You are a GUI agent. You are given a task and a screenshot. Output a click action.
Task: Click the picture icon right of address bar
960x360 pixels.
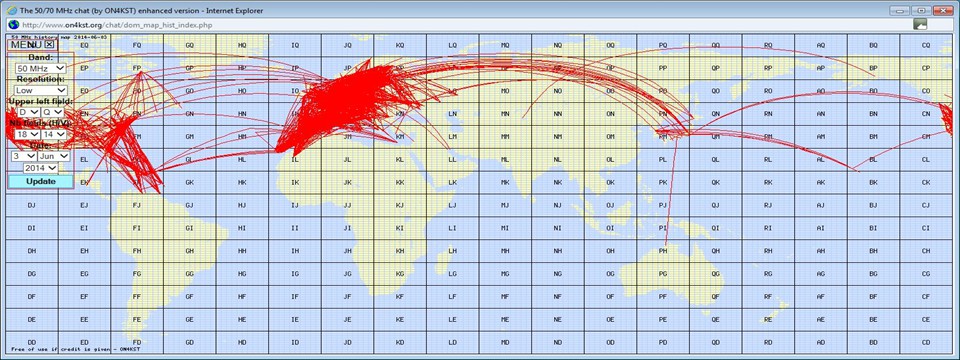click(920, 24)
